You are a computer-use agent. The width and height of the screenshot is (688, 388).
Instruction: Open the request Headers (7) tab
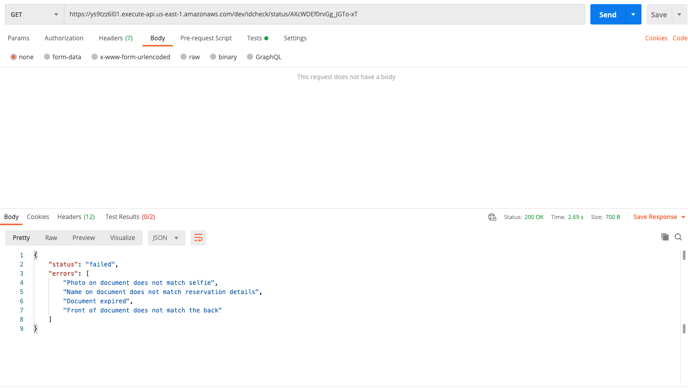[115, 38]
